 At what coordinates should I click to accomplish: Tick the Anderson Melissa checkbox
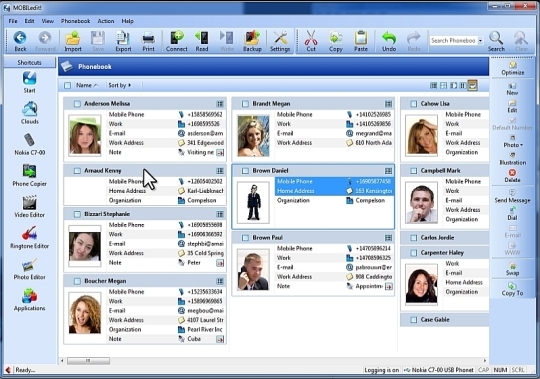click(77, 104)
